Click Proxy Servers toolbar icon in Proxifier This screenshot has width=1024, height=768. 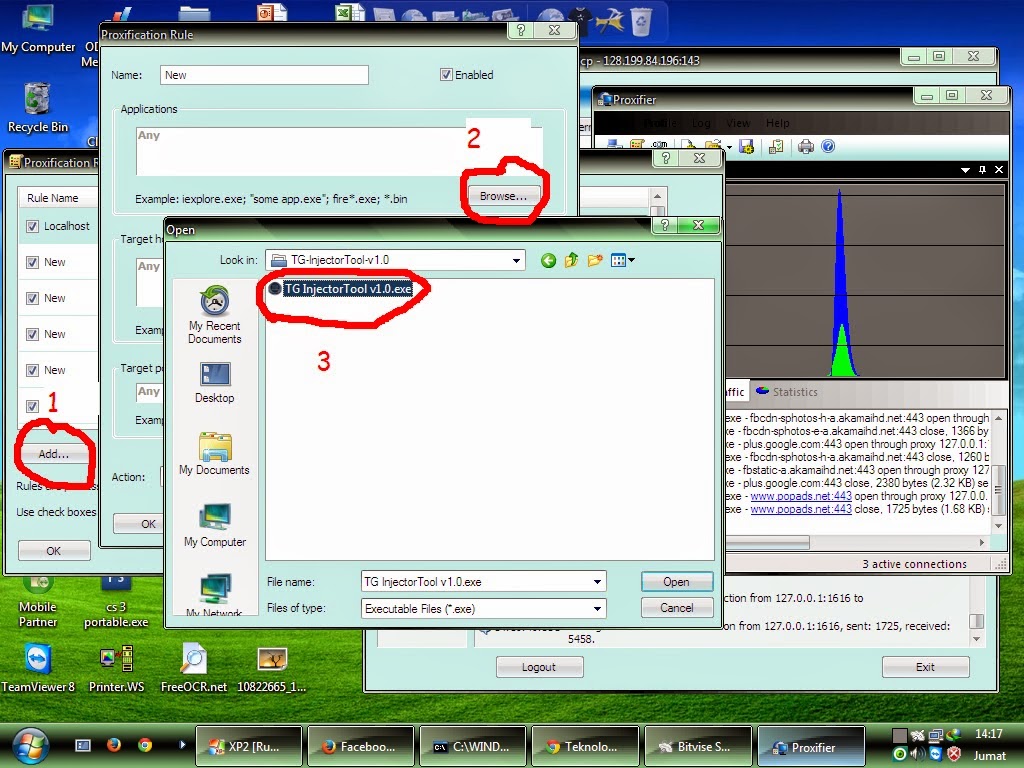pyautogui.click(x=614, y=146)
